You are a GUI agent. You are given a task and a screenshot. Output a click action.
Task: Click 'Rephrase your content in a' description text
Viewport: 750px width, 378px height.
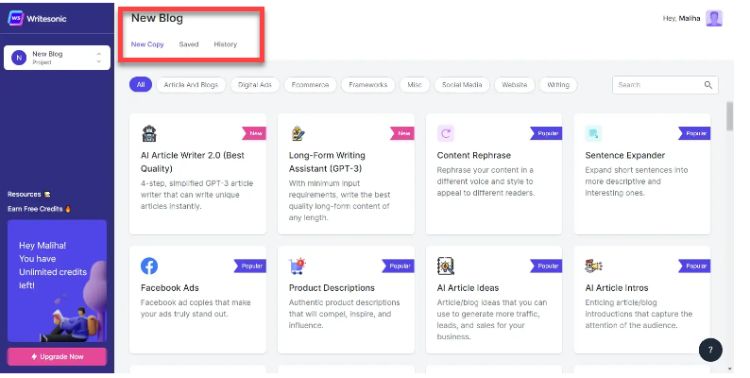pos(485,170)
